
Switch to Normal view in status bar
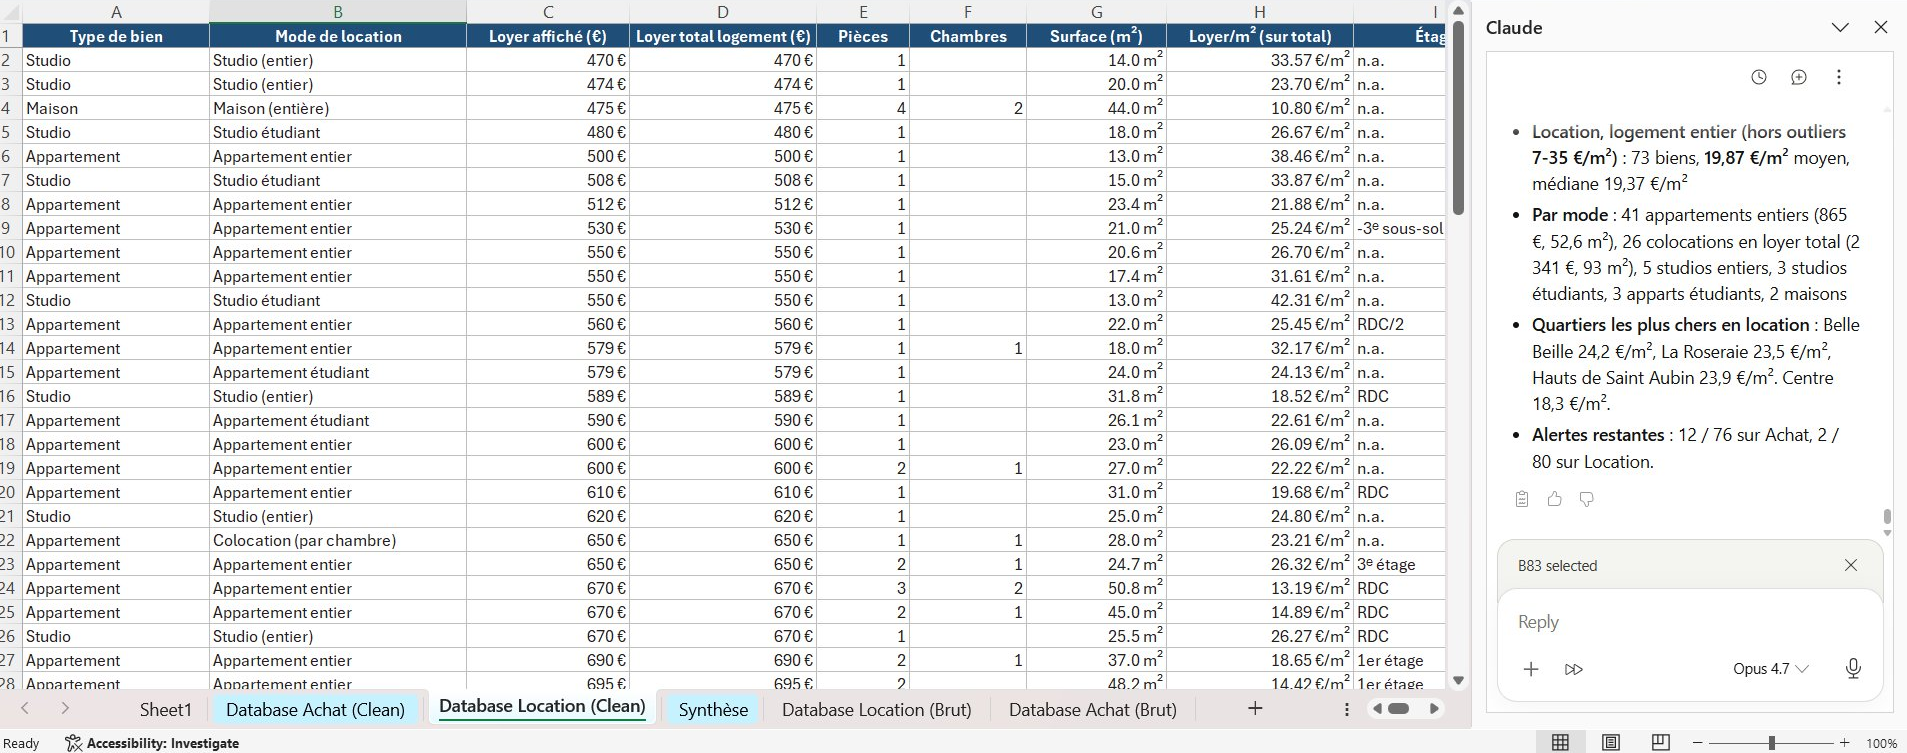pos(1560,742)
